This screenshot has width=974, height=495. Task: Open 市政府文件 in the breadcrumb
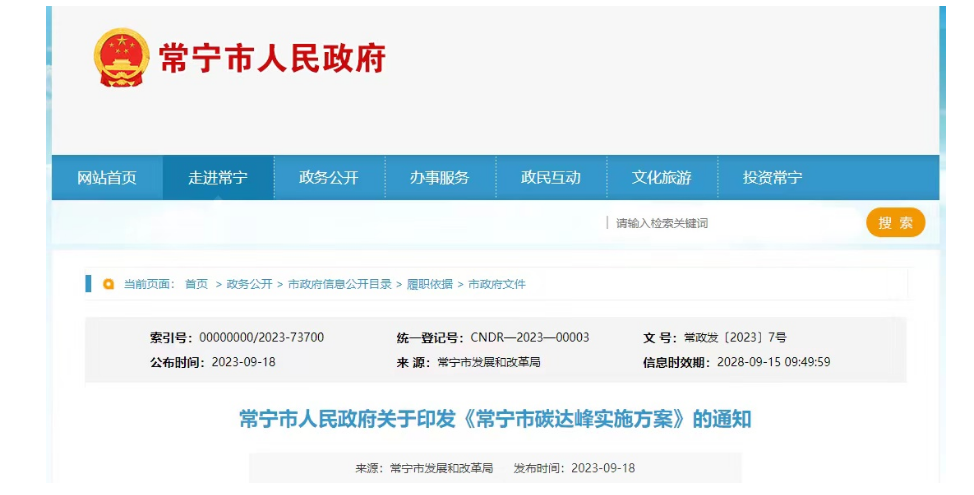coord(497,284)
